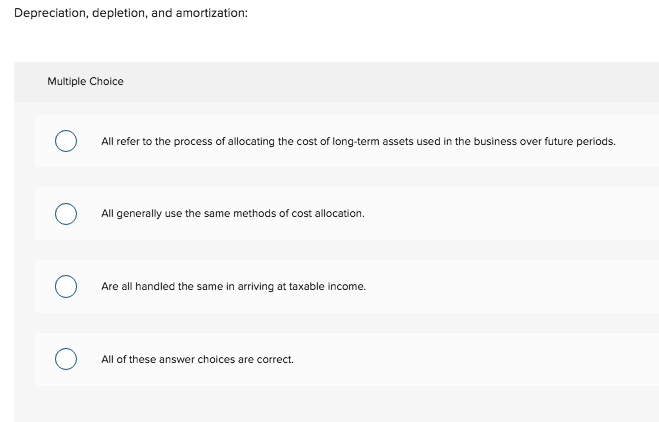Click the "Multiple Choice" header label
The width and height of the screenshot is (659, 422).
pos(85,81)
